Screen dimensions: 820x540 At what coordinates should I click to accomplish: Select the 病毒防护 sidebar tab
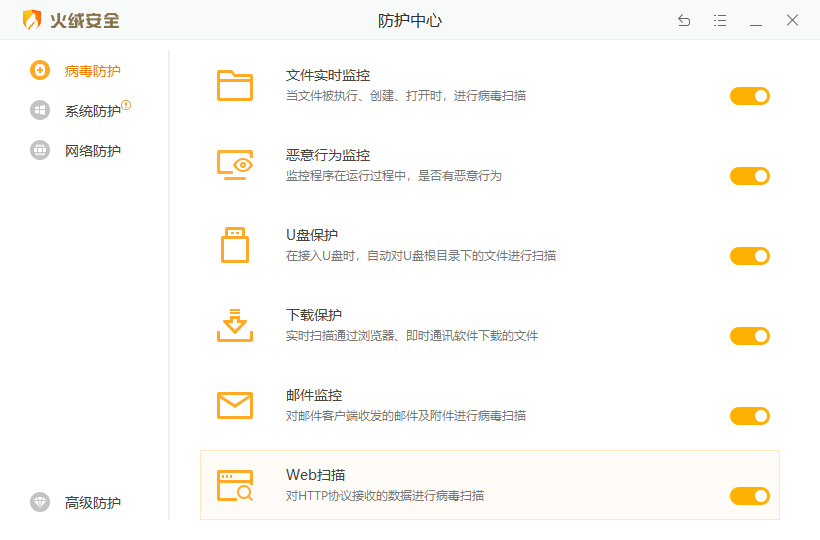[92, 71]
